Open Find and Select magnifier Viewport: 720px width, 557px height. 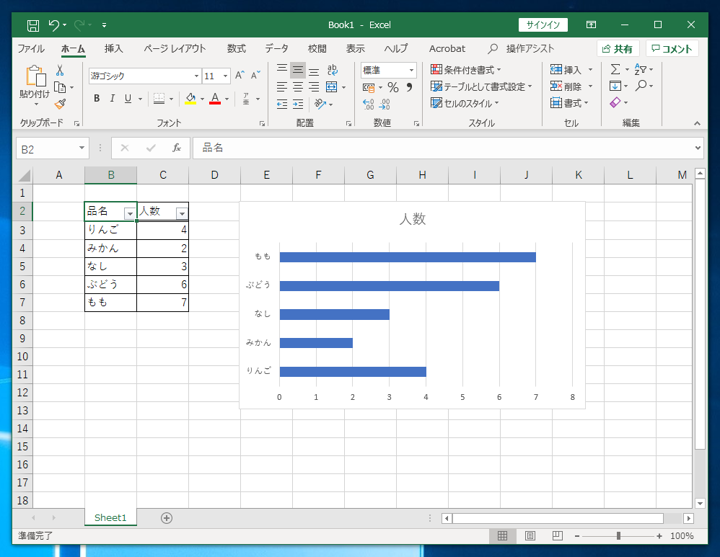[641, 85]
